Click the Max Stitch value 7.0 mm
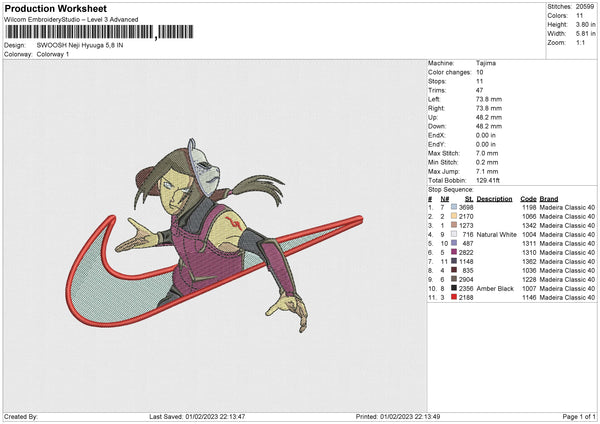The image size is (600, 424). (x=487, y=153)
